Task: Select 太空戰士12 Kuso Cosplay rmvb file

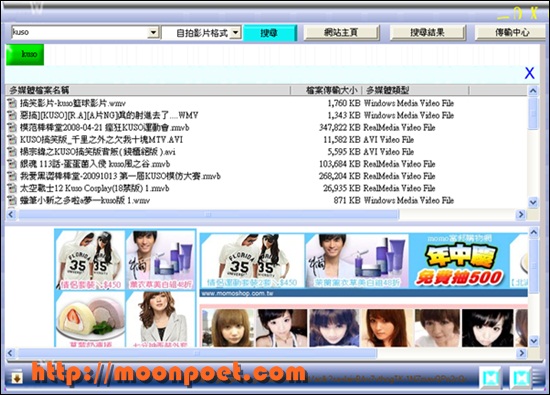Action: pos(95,188)
